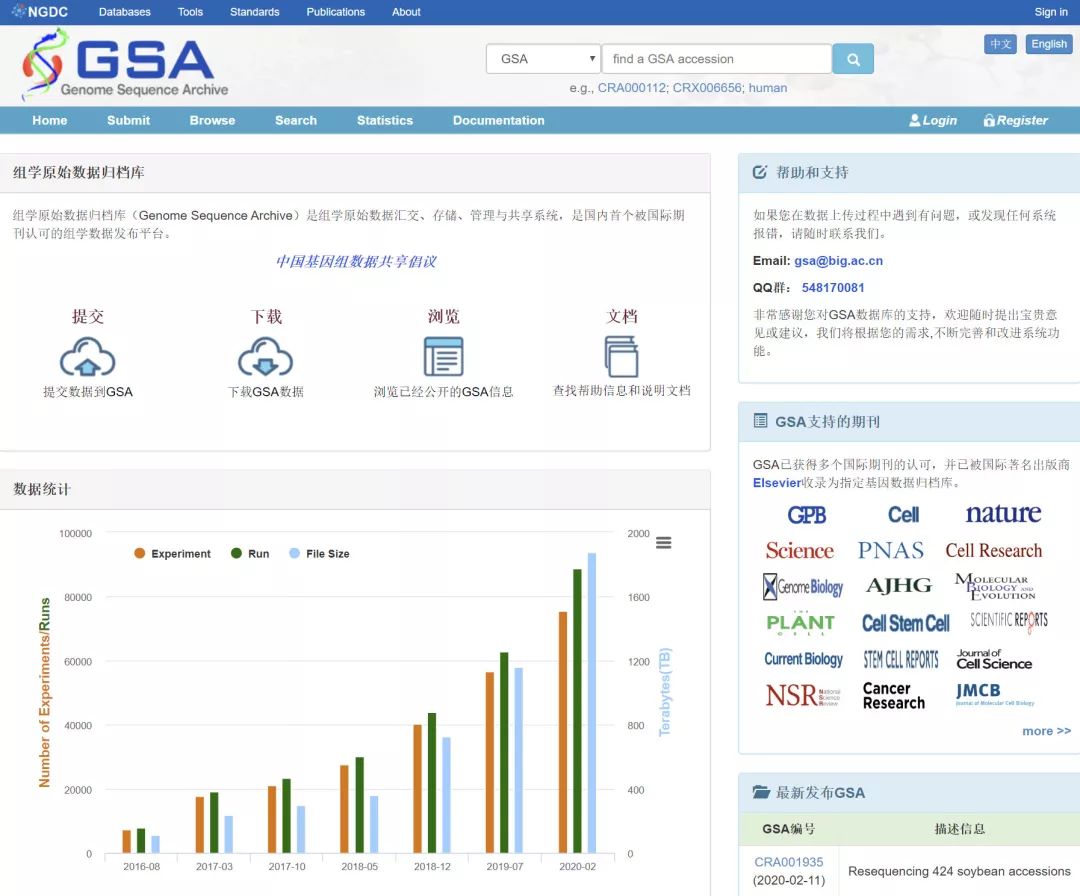The height and width of the screenshot is (896, 1080).
Task: Expand the Databases menu
Action: click(124, 11)
